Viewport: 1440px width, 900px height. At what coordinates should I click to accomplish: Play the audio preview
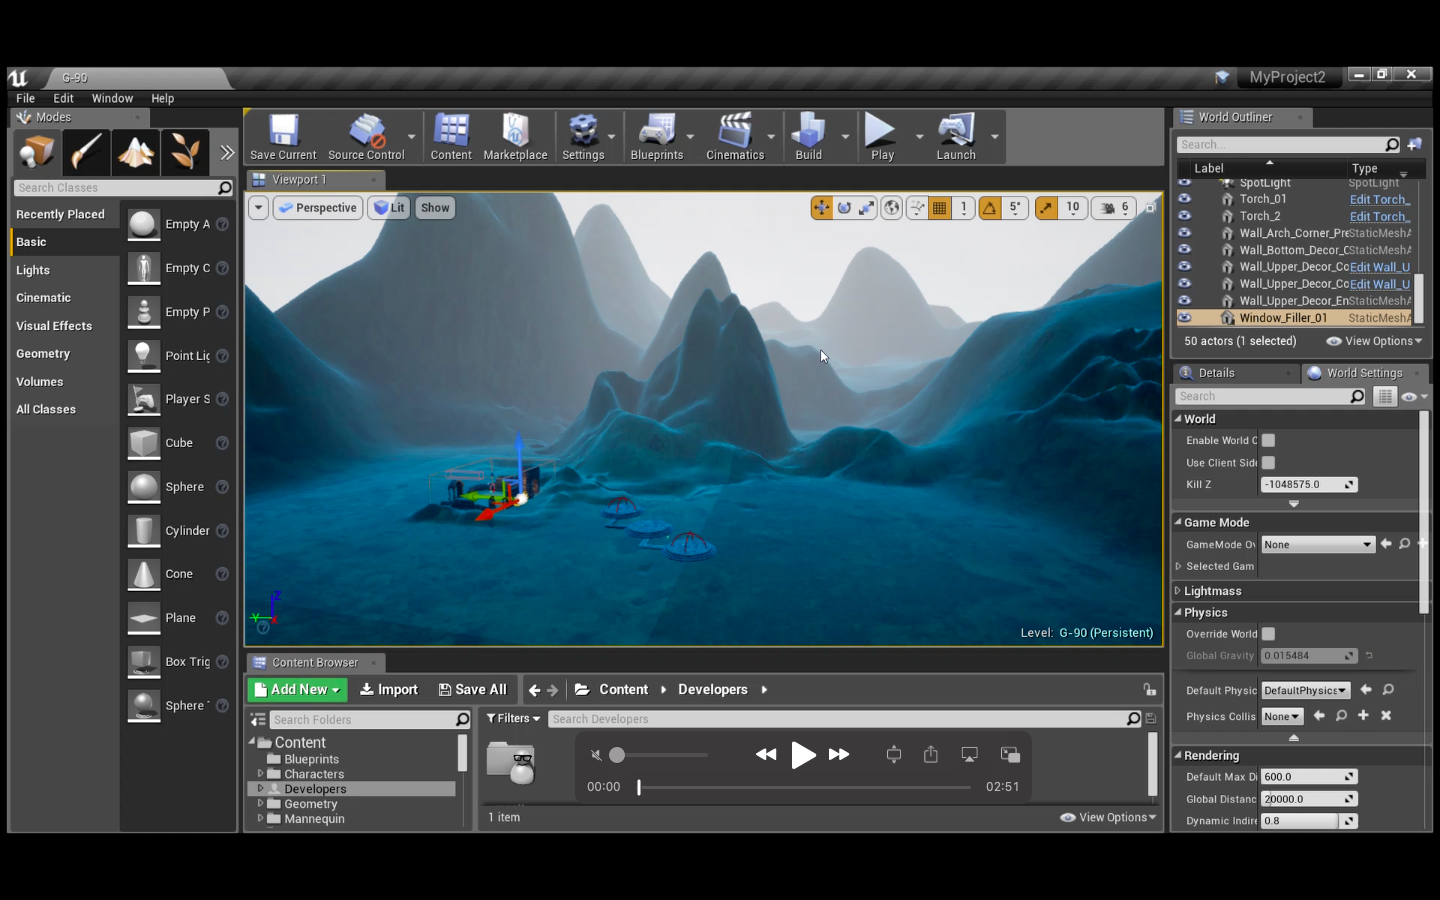pyautogui.click(x=804, y=755)
